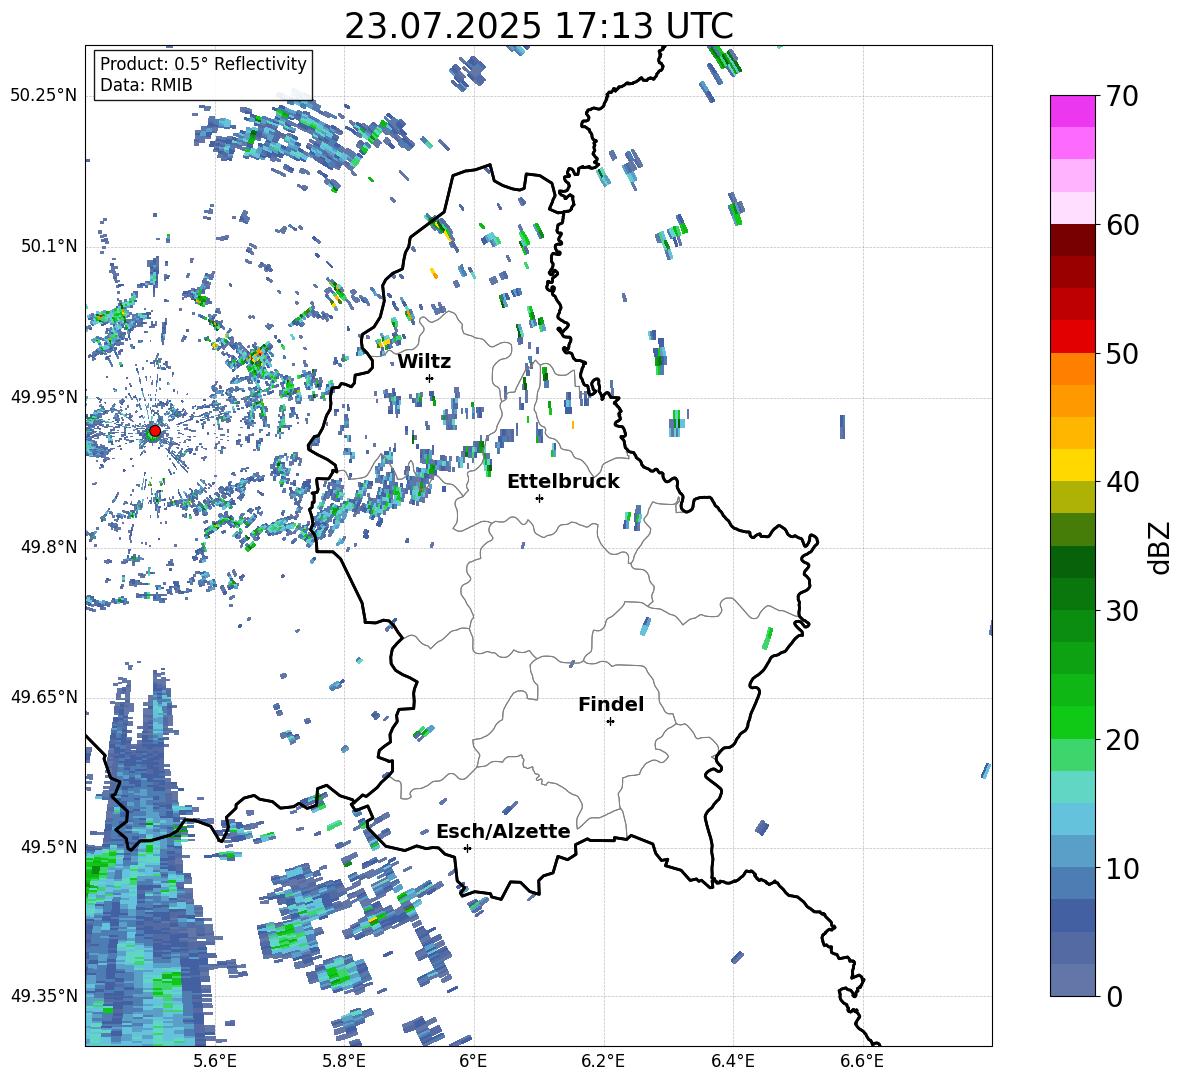Image resolution: width=1184 pixels, height=1081 pixels.
Task: Click the Esch/Alzette station cross marker
Action: (467, 848)
